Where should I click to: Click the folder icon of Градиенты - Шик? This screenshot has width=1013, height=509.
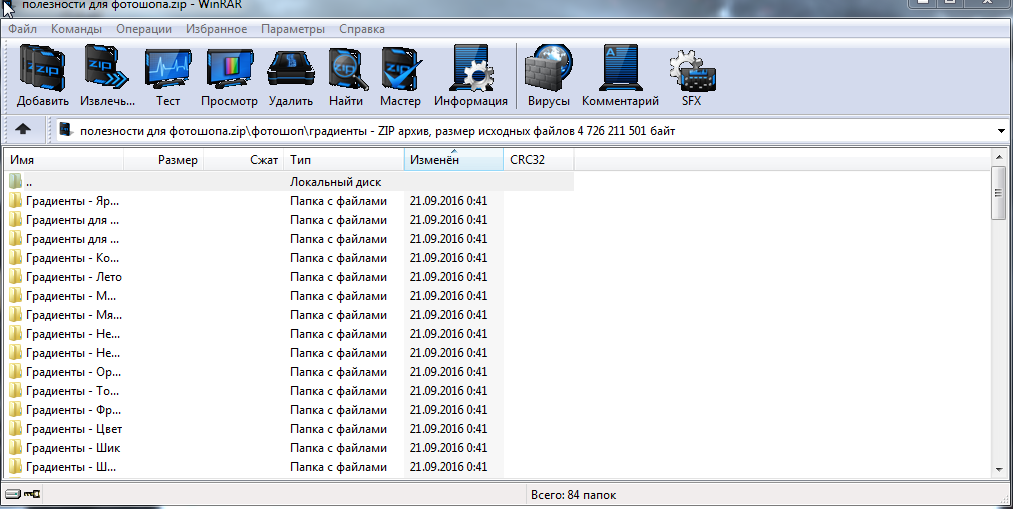pyautogui.click(x=16, y=448)
